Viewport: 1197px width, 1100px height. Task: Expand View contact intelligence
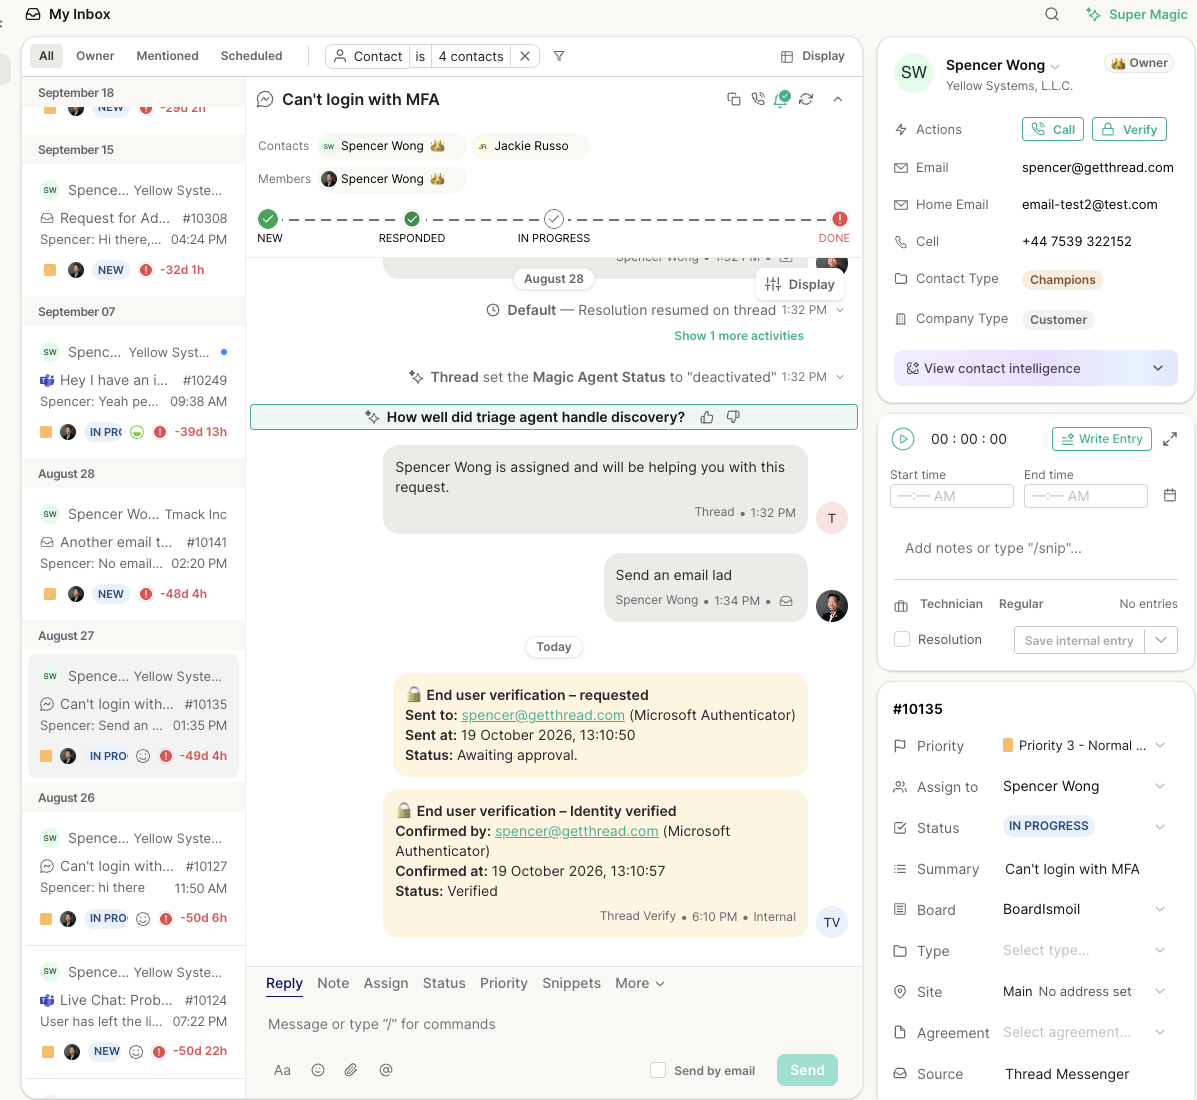pyautogui.click(x=1036, y=369)
